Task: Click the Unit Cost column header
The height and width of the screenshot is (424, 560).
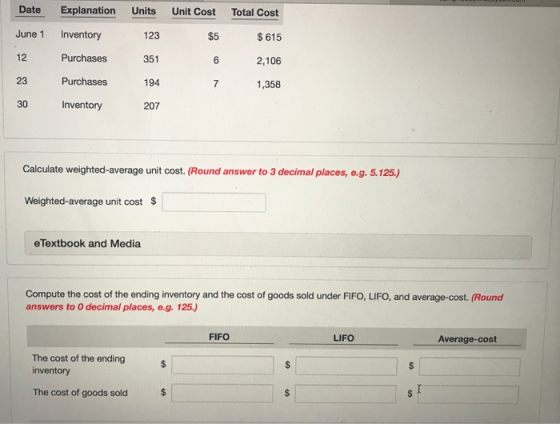Action: tap(194, 12)
